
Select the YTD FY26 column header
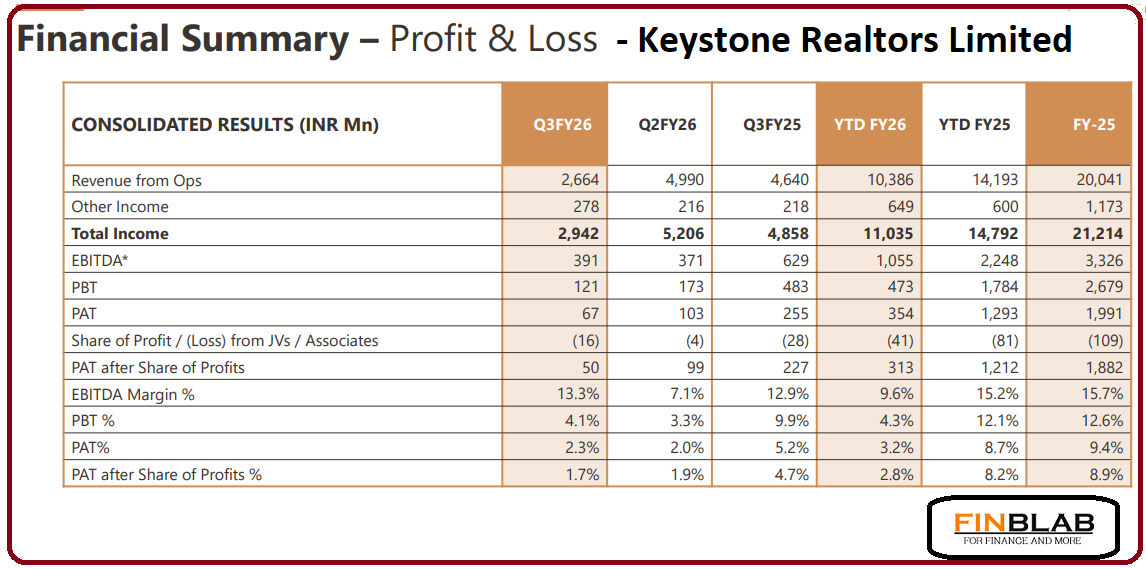point(869,125)
